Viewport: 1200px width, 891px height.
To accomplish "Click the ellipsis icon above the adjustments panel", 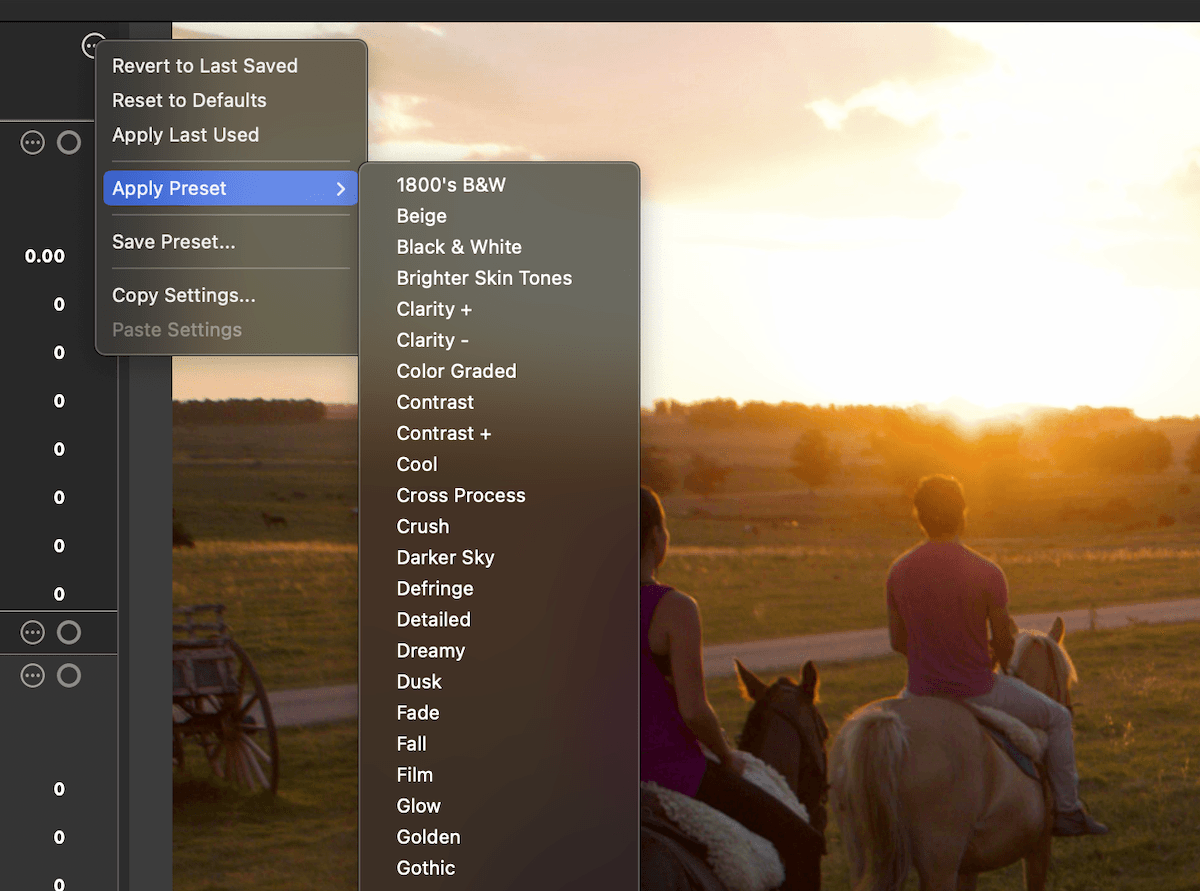I will (x=93, y=45).
